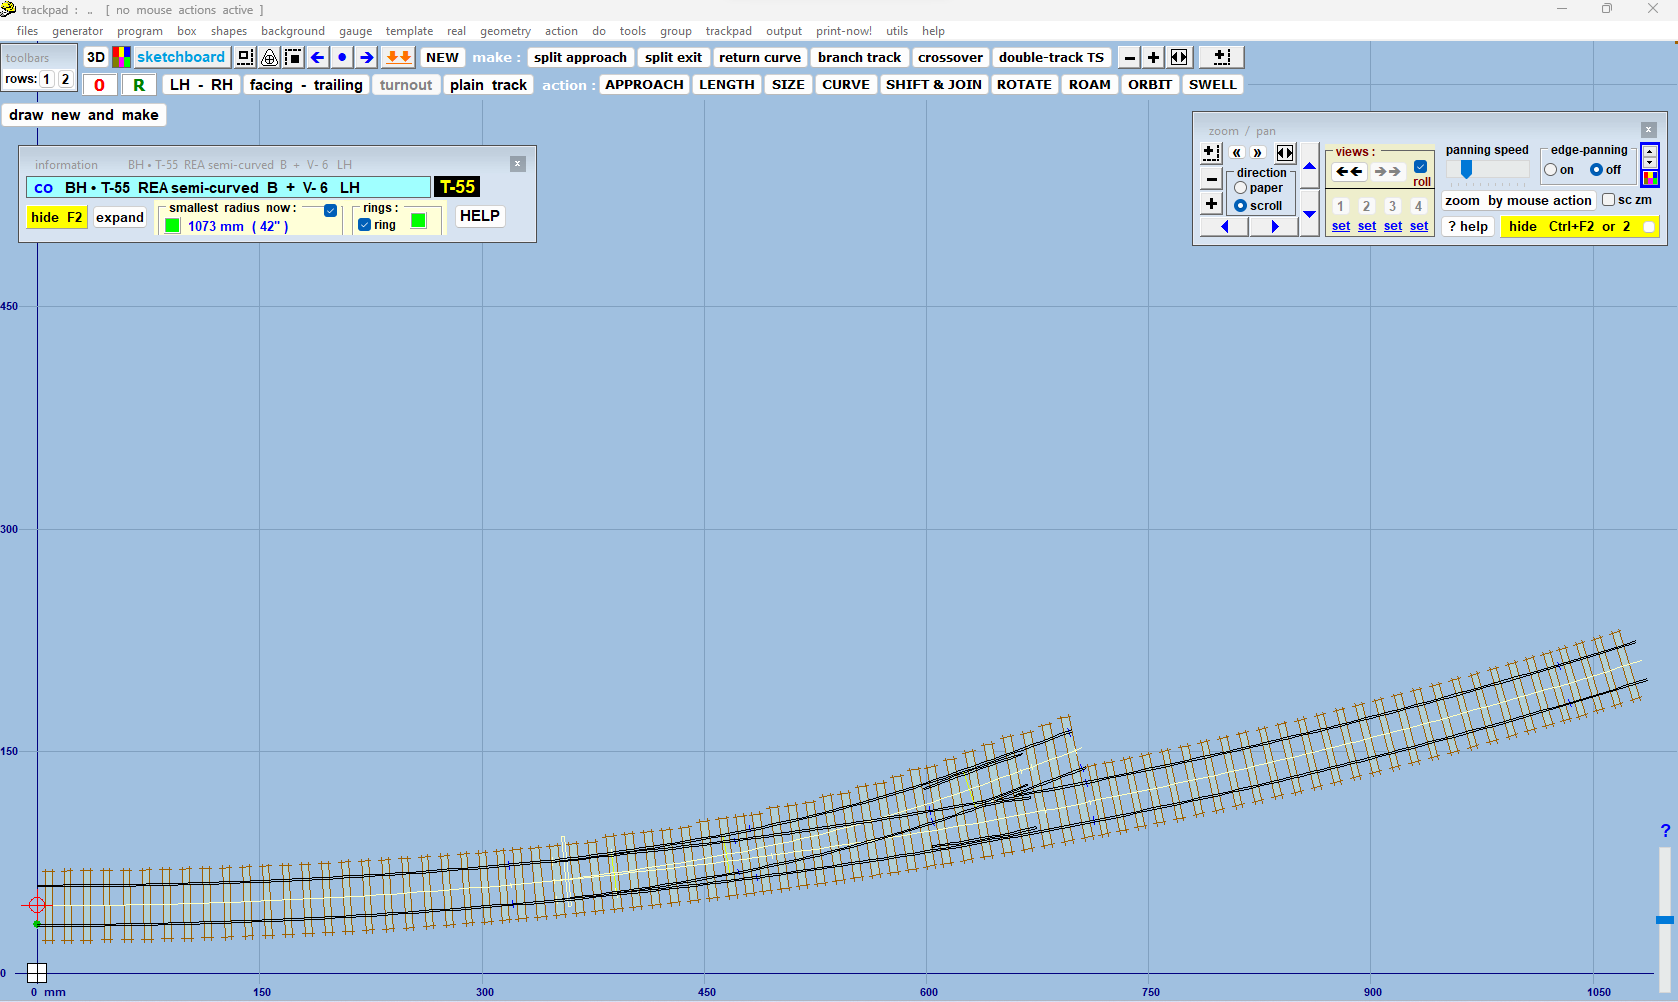This screenshot has width=1678, height=1002.
Task: Toggle the ring checkbox
Action: coord(364,225)
